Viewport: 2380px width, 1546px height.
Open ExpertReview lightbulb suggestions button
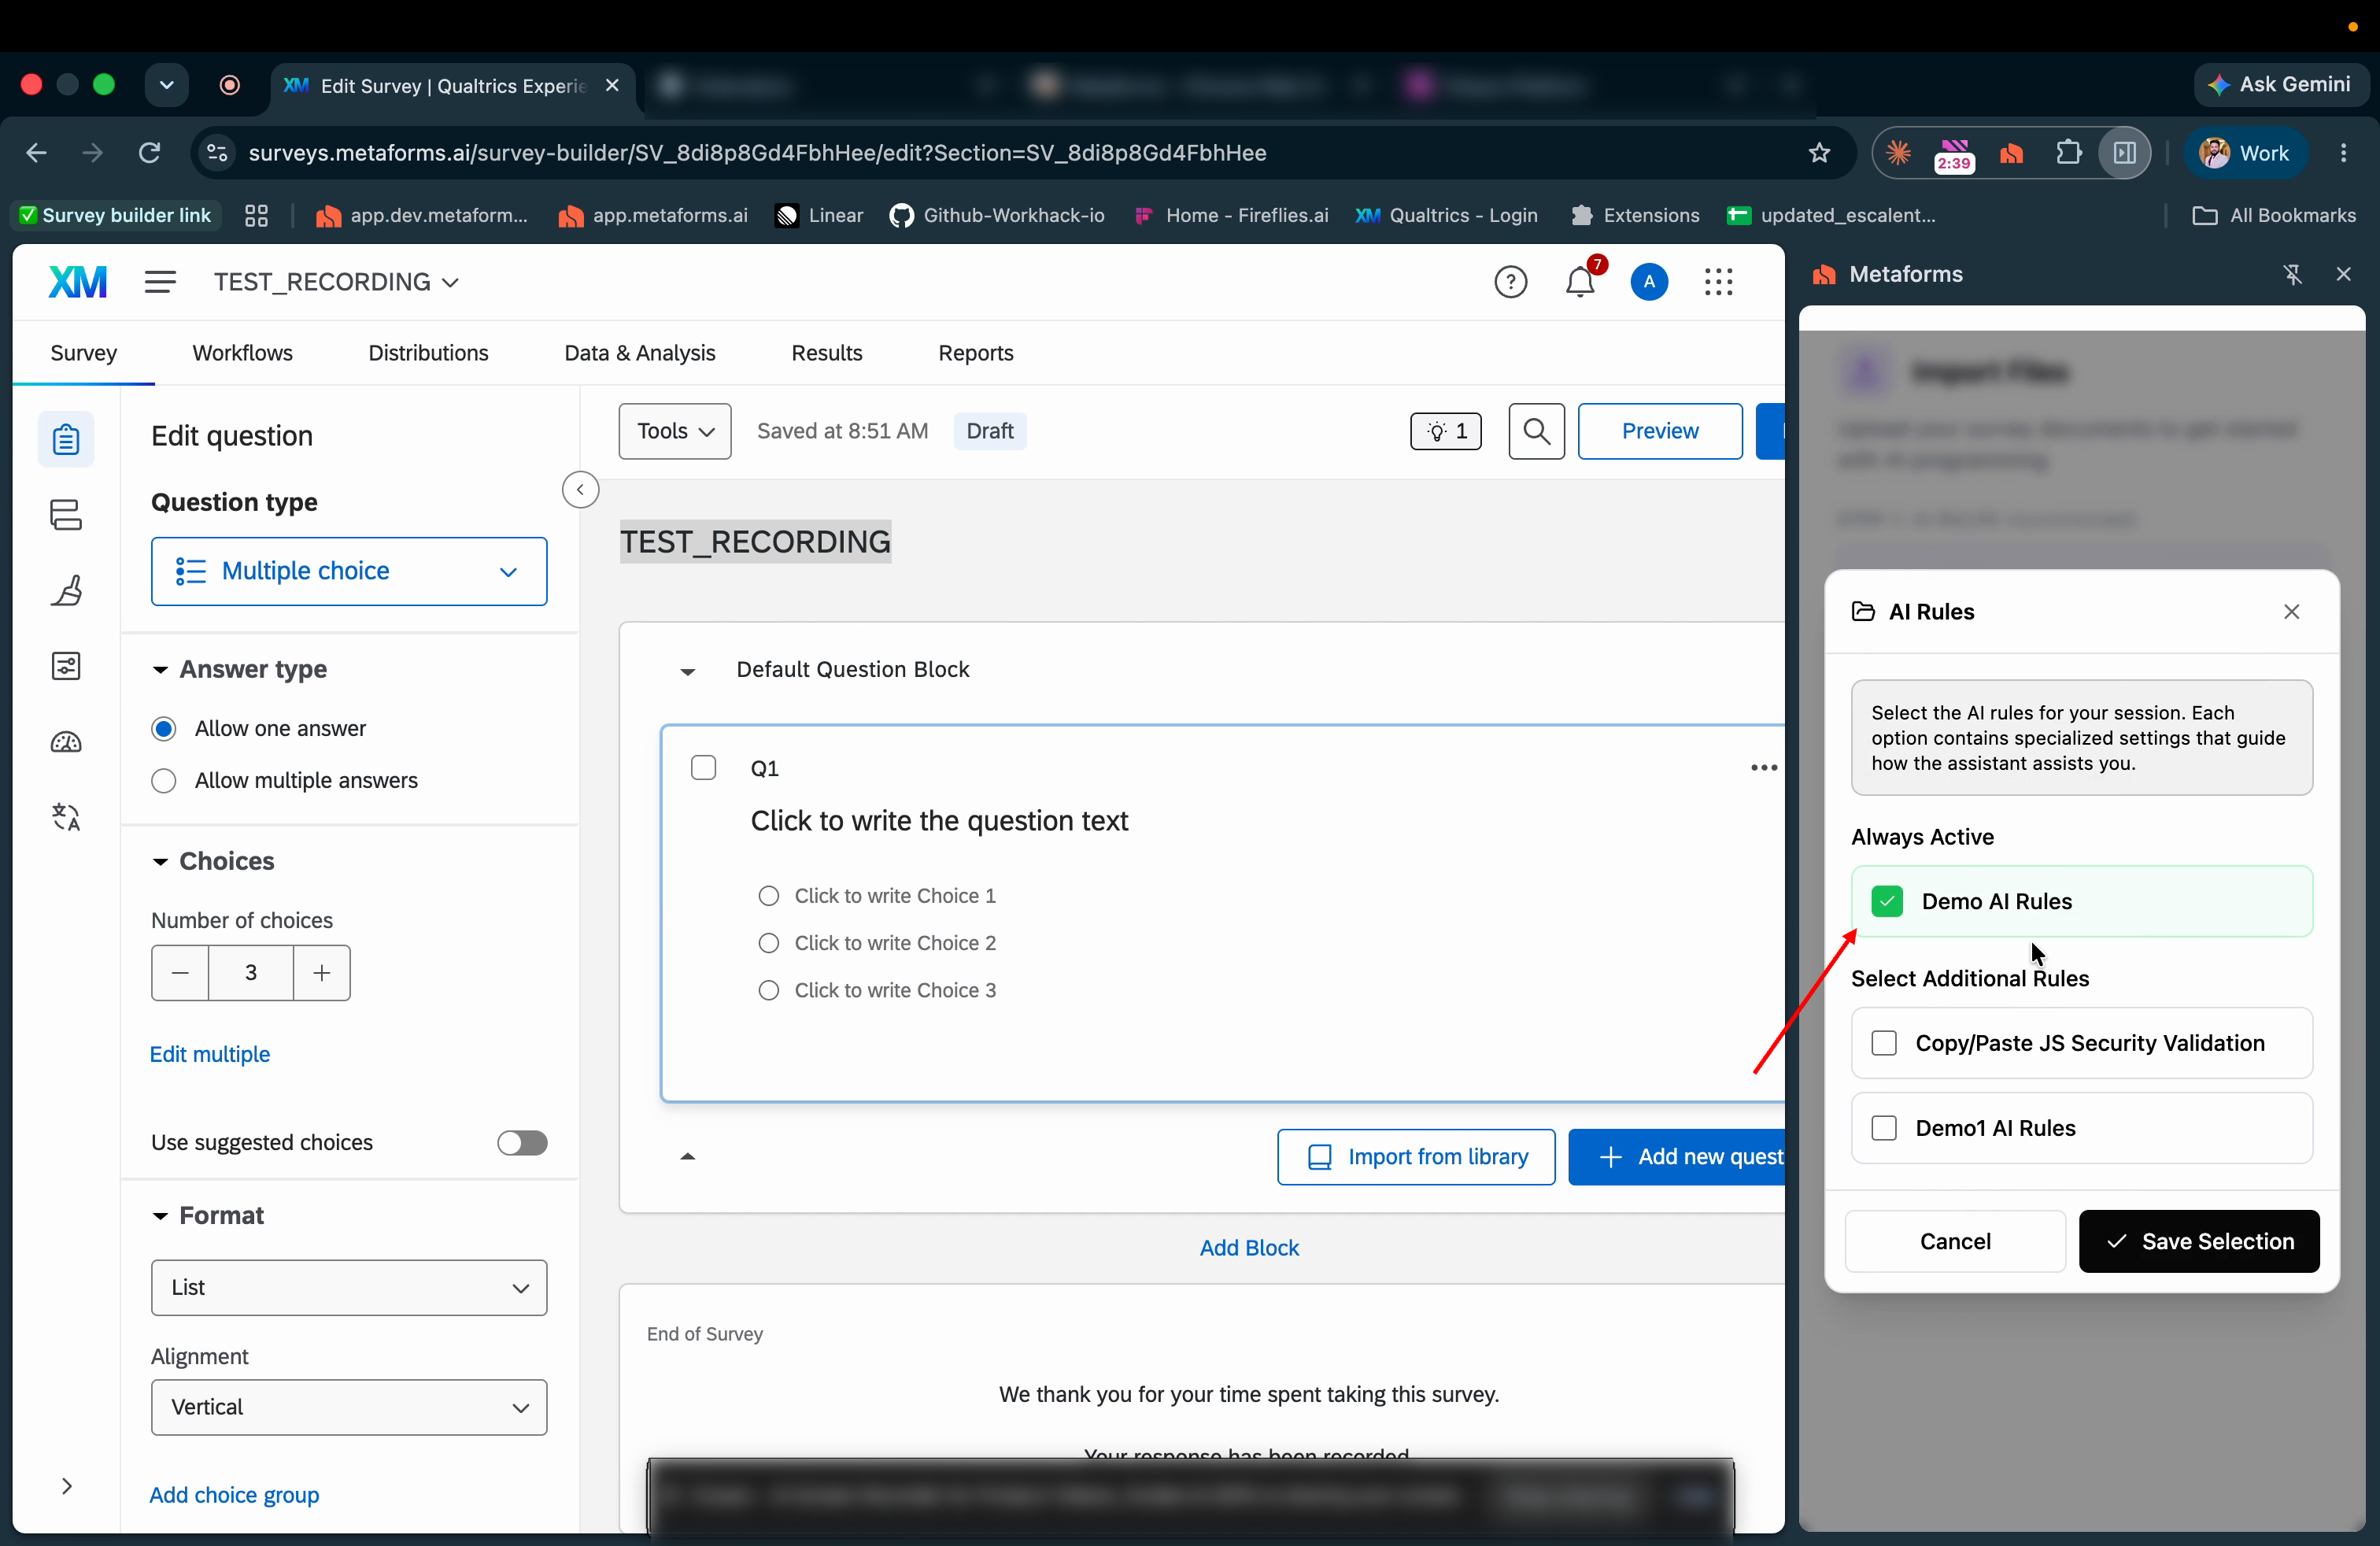click(1446, 431)
